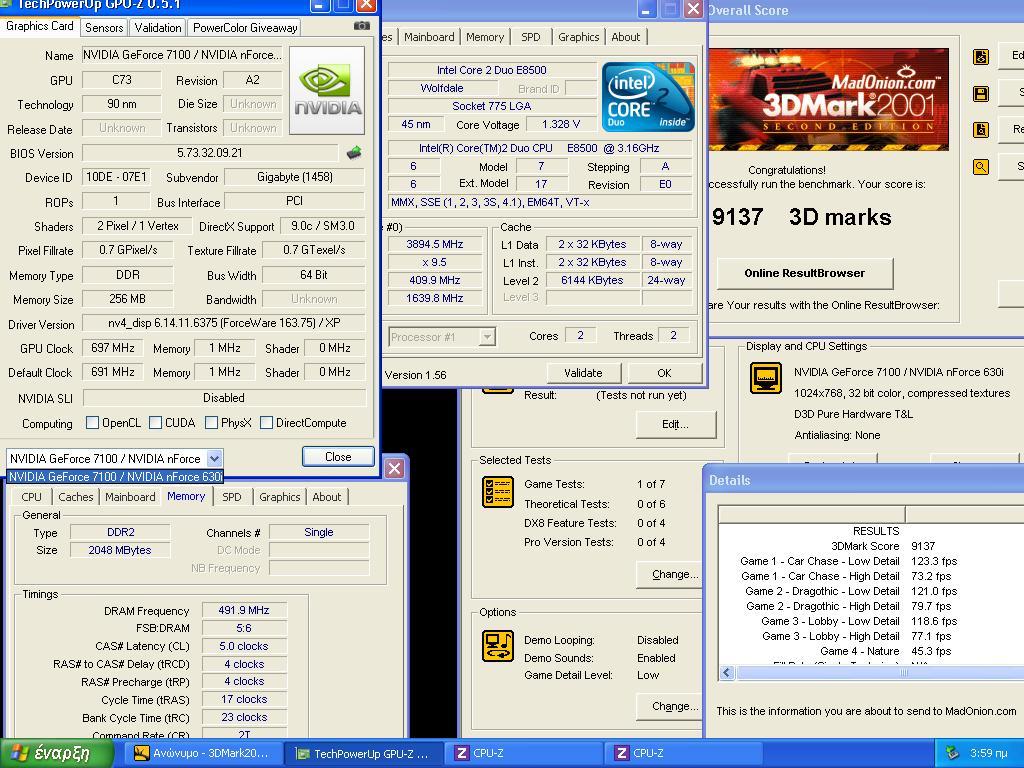Image resolution: width=1024 pixels, height=768 pixels.
Task: Open the CPU tab in lower CPU-Z window
Action: 31,497
